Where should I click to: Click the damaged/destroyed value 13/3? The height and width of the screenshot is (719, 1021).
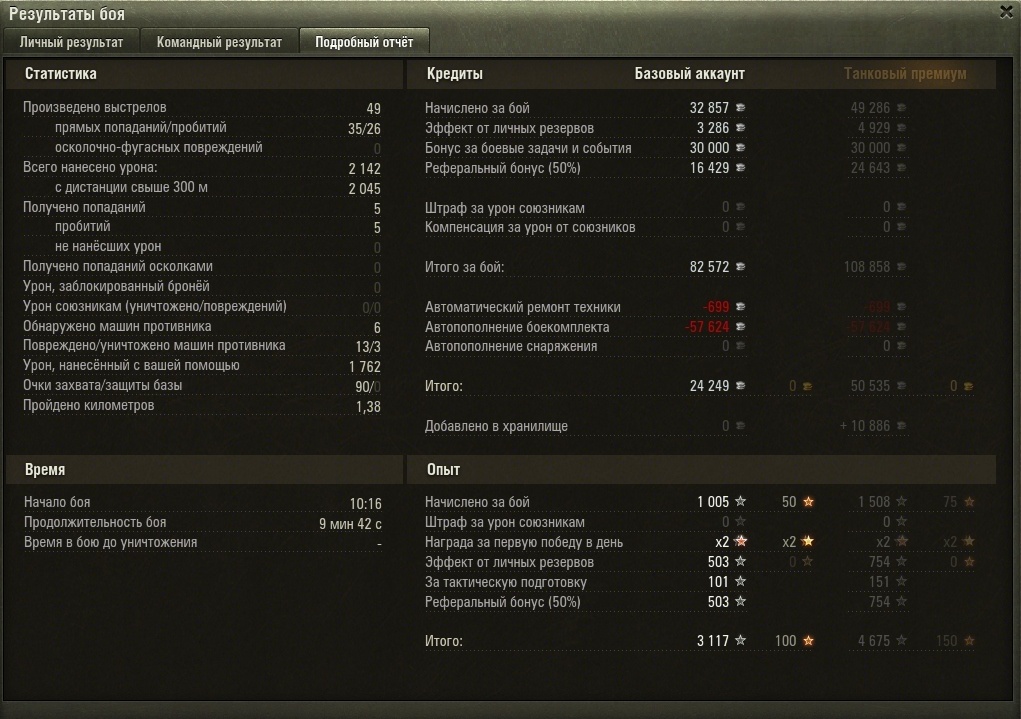pyautogui.click(x=368, y=346)
